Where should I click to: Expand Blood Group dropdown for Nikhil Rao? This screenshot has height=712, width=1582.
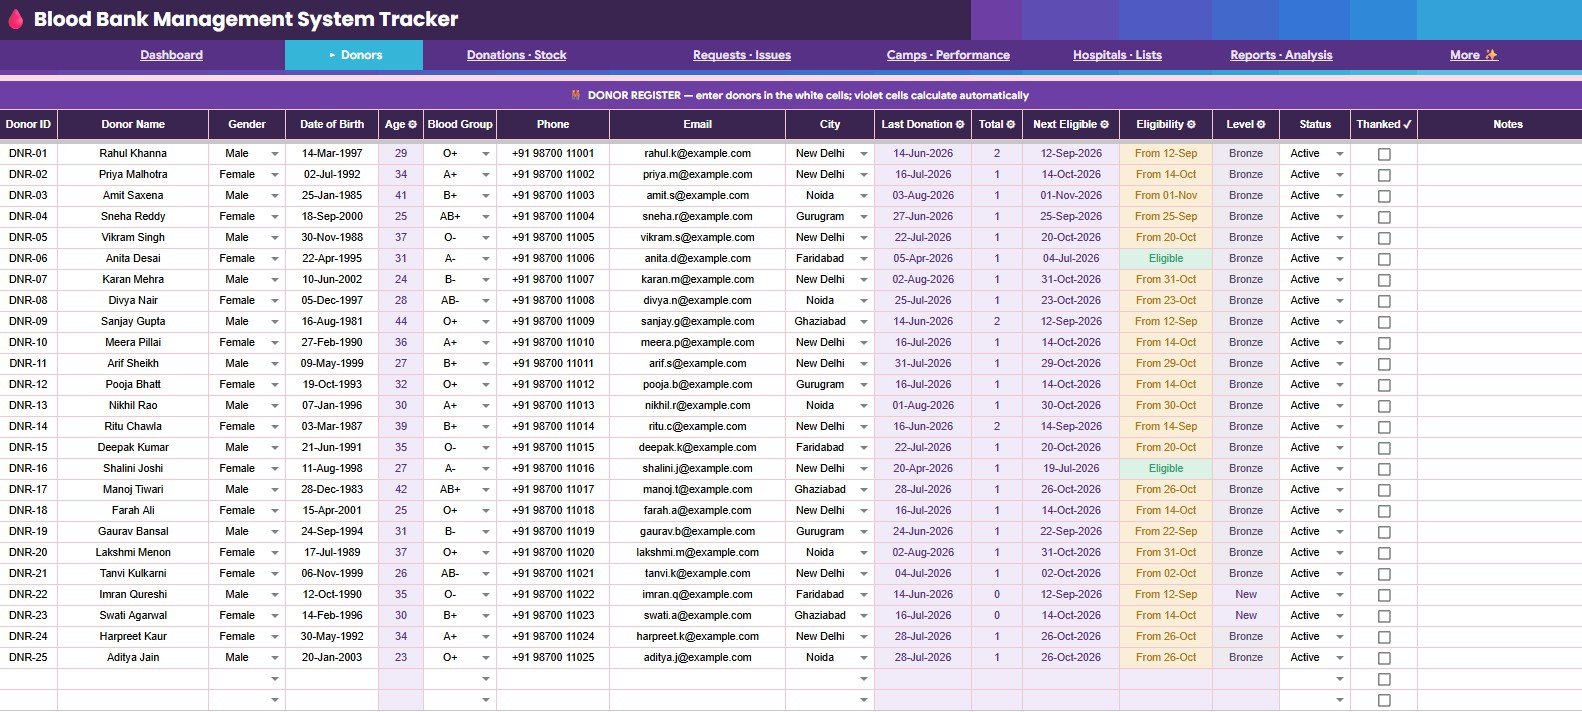(x=486, y=406)
